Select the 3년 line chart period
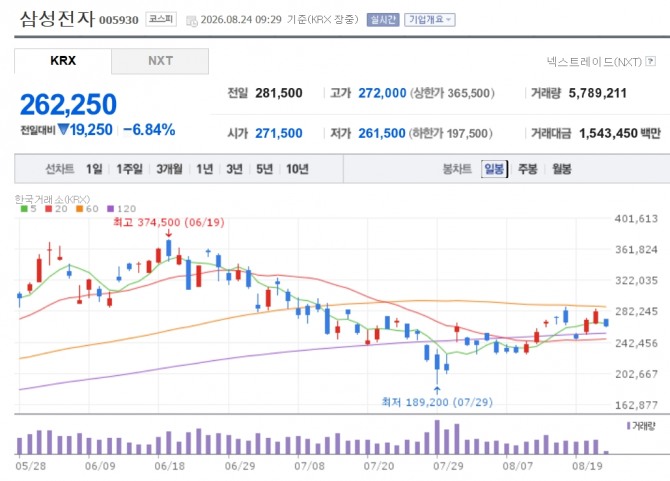Viewport: 670px width, 481px height. point(235,169)
